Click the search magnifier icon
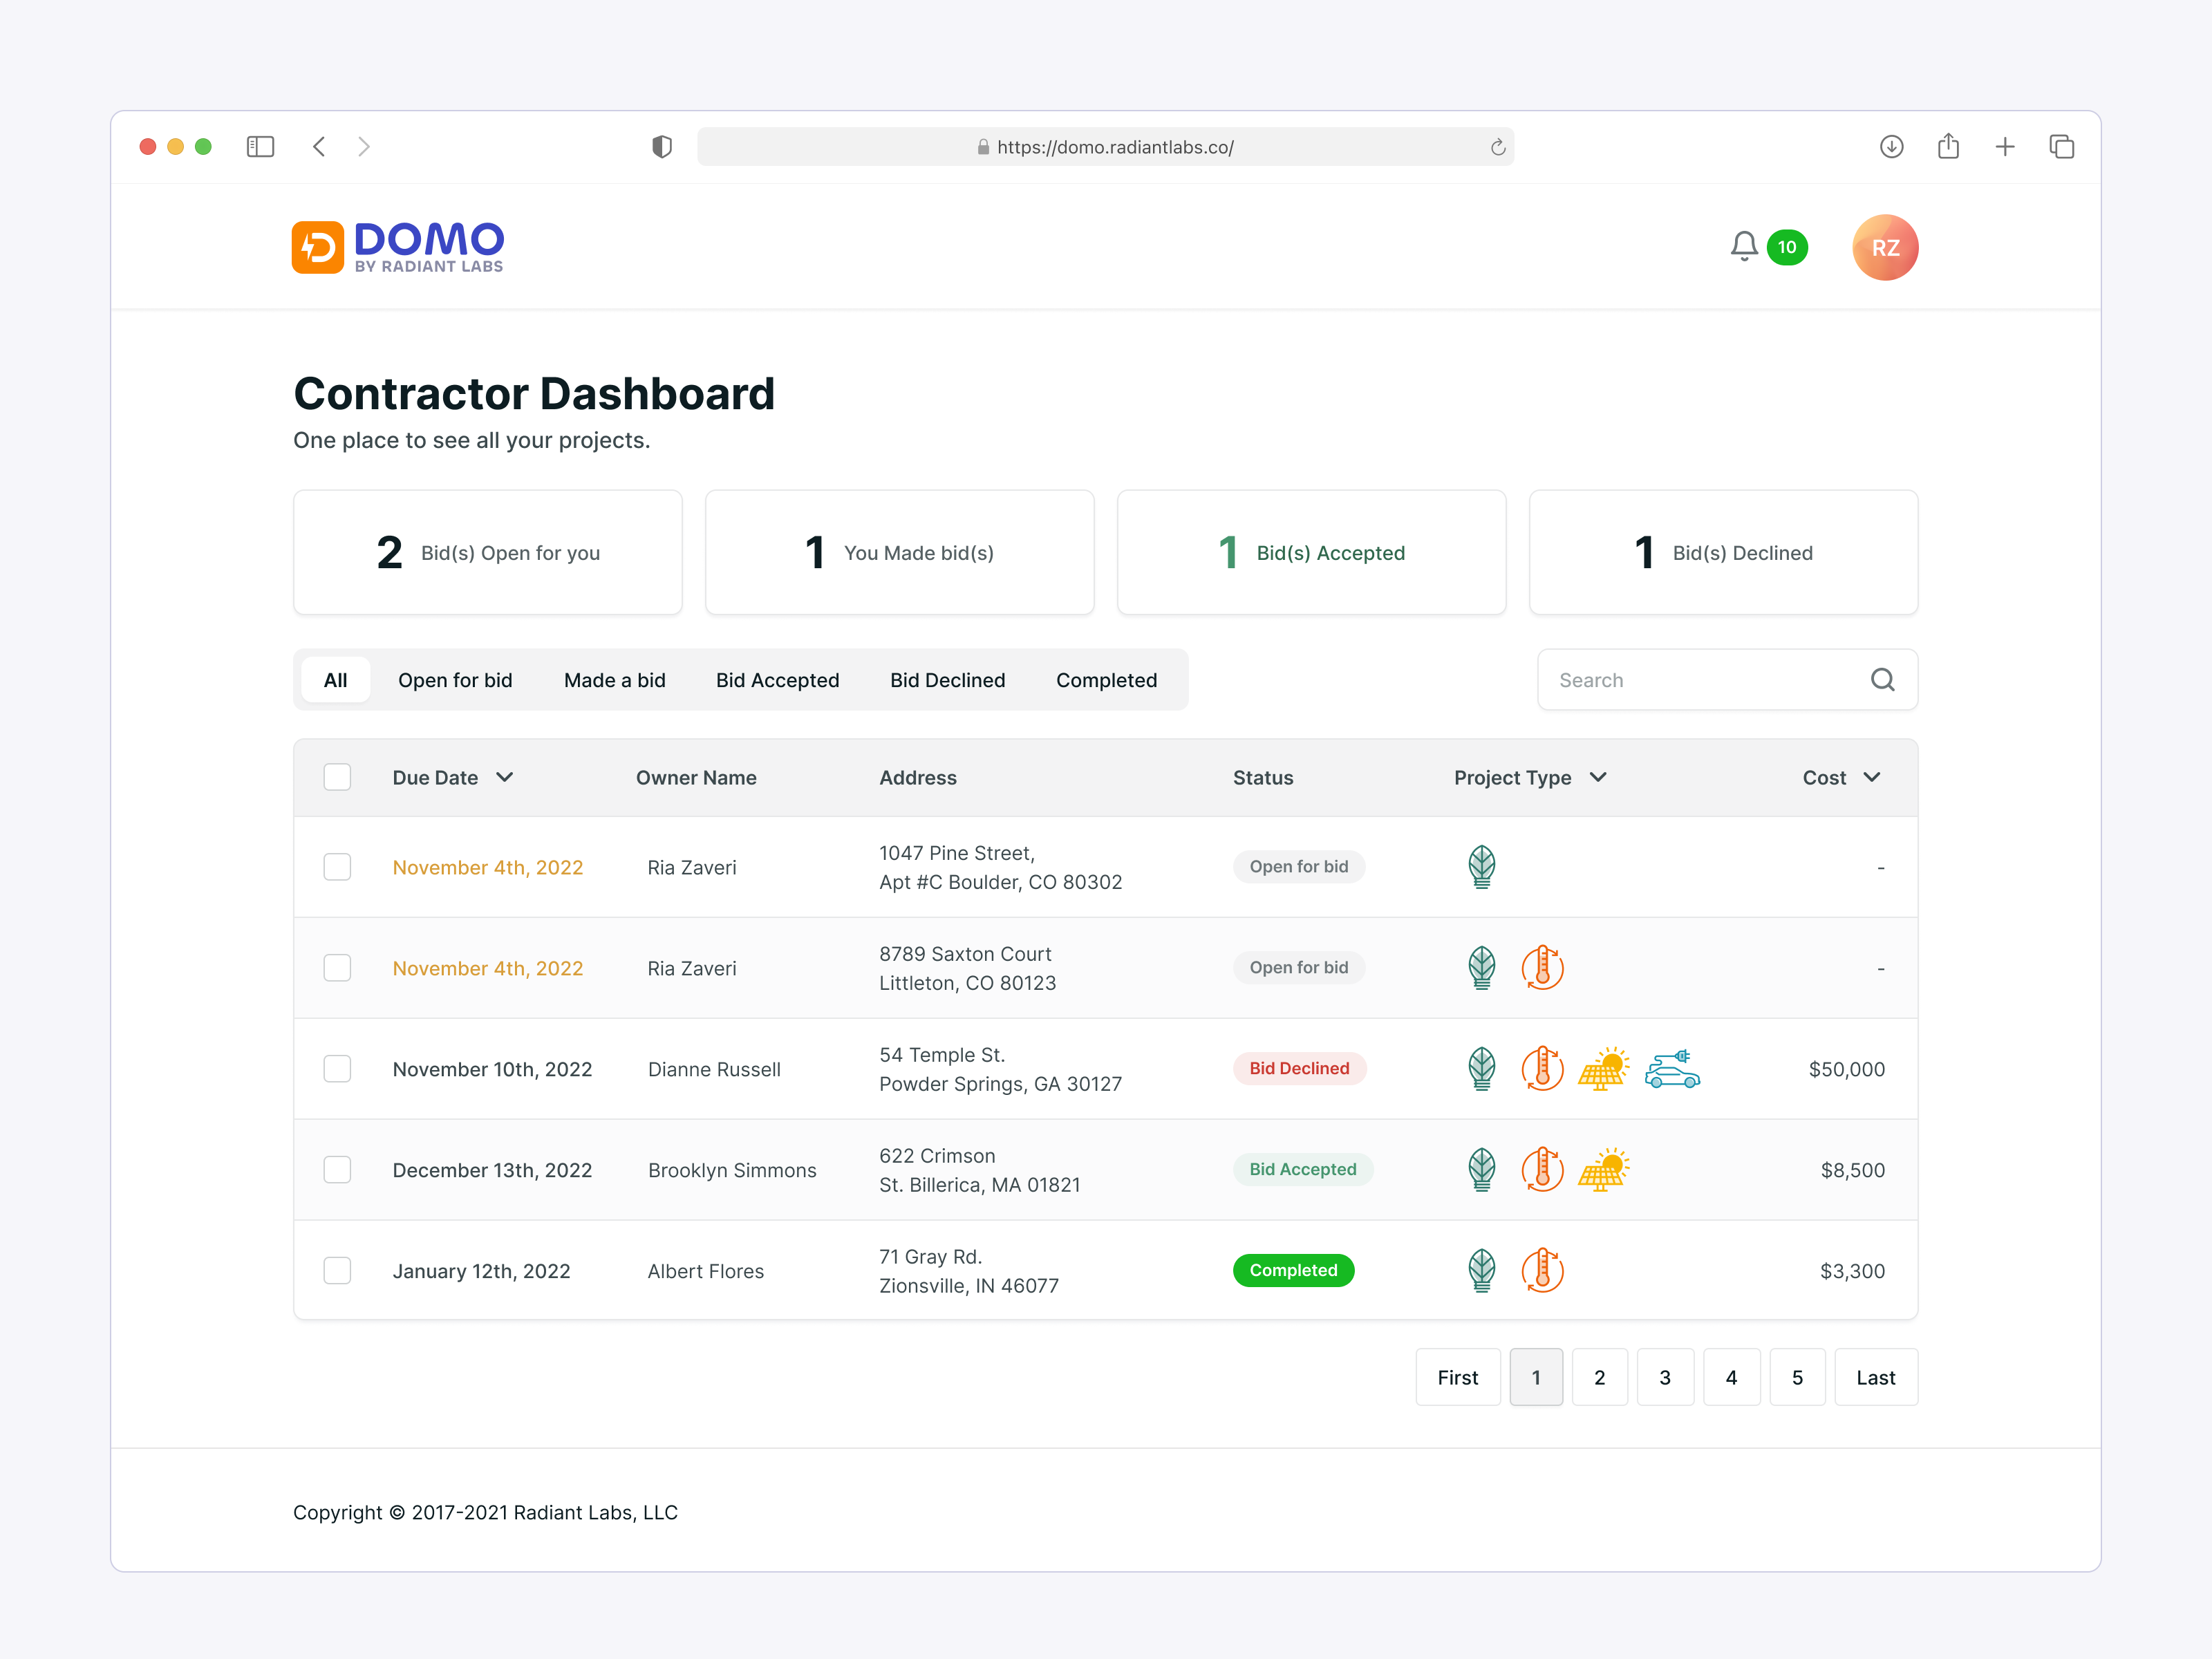The image size is (2212, 1659). 1883,679
